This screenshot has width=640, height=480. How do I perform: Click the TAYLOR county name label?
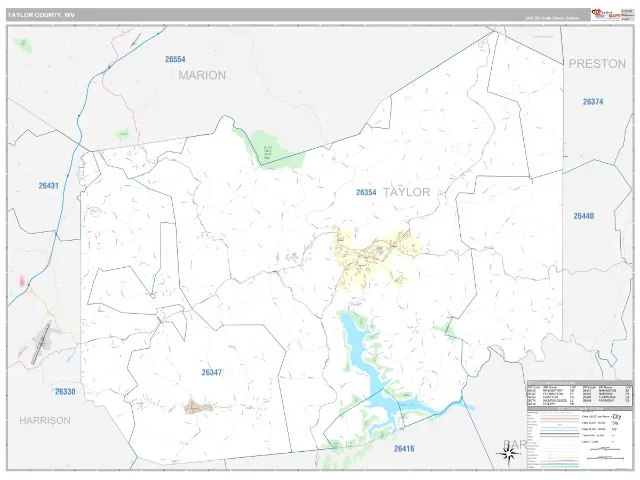click(x=407, y=192)
